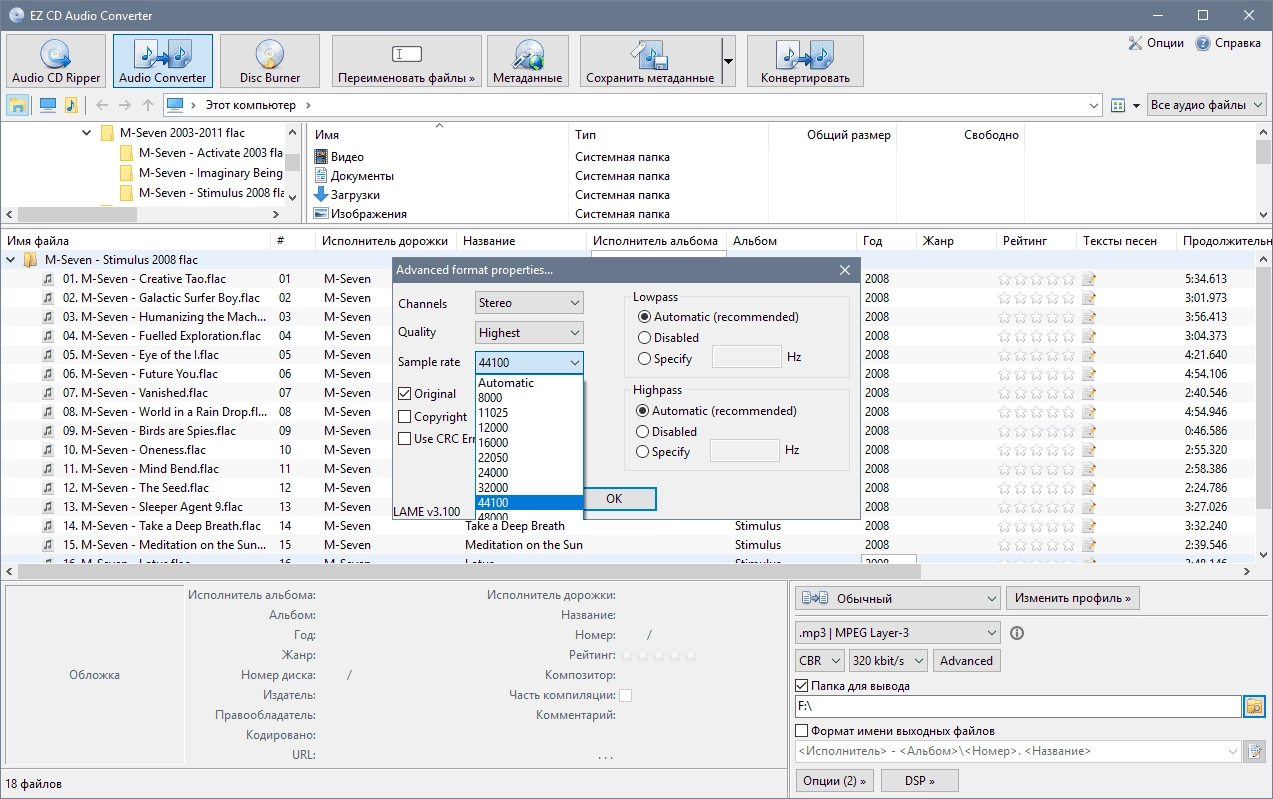Click Изменить профиль button
Image resolution: width=1273 pixels, height=799 pixels.
(x=1072, y=599)
